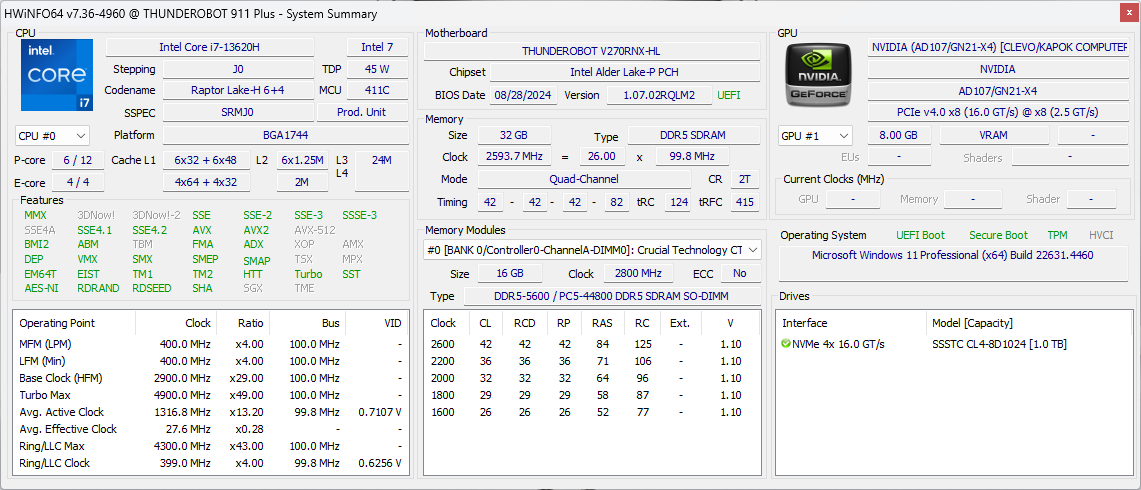Click the Windows 11 Professional OS field
This screenshot has height=490, width=1141.
pyautogui.click(x=951, y=255)
